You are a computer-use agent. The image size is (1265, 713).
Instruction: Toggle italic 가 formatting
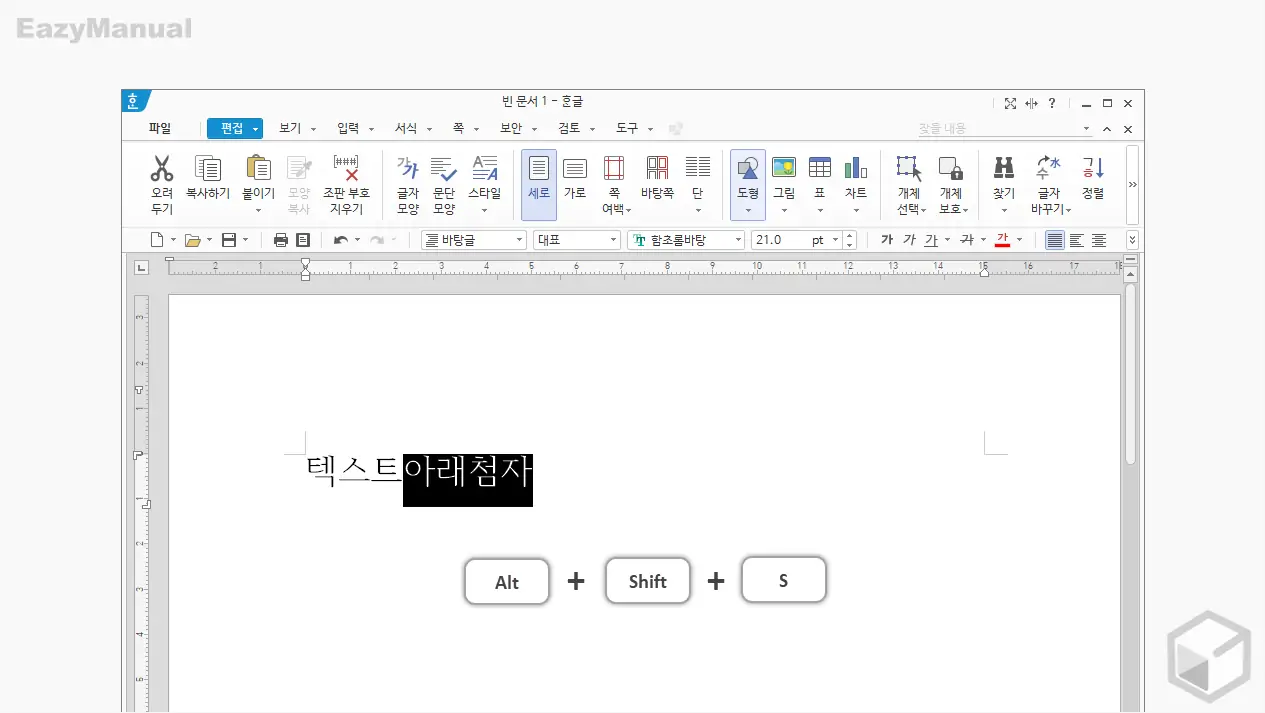coord(909,240)
